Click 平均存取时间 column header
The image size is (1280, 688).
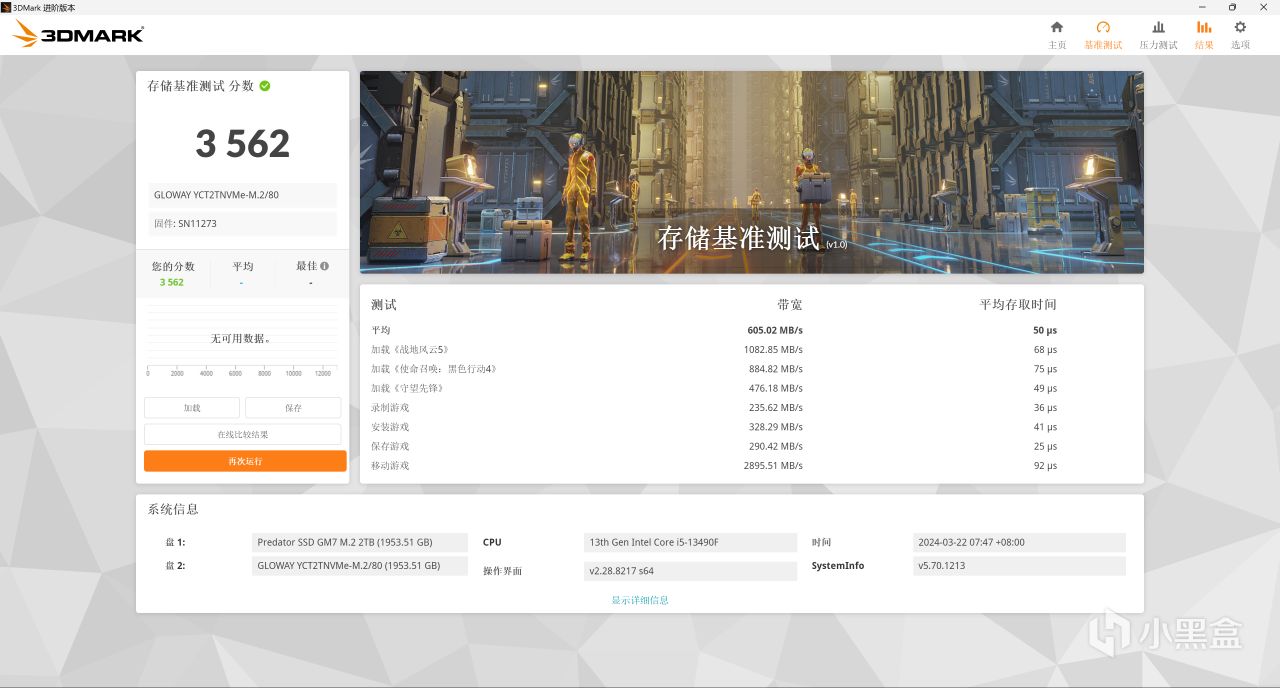1018,305
